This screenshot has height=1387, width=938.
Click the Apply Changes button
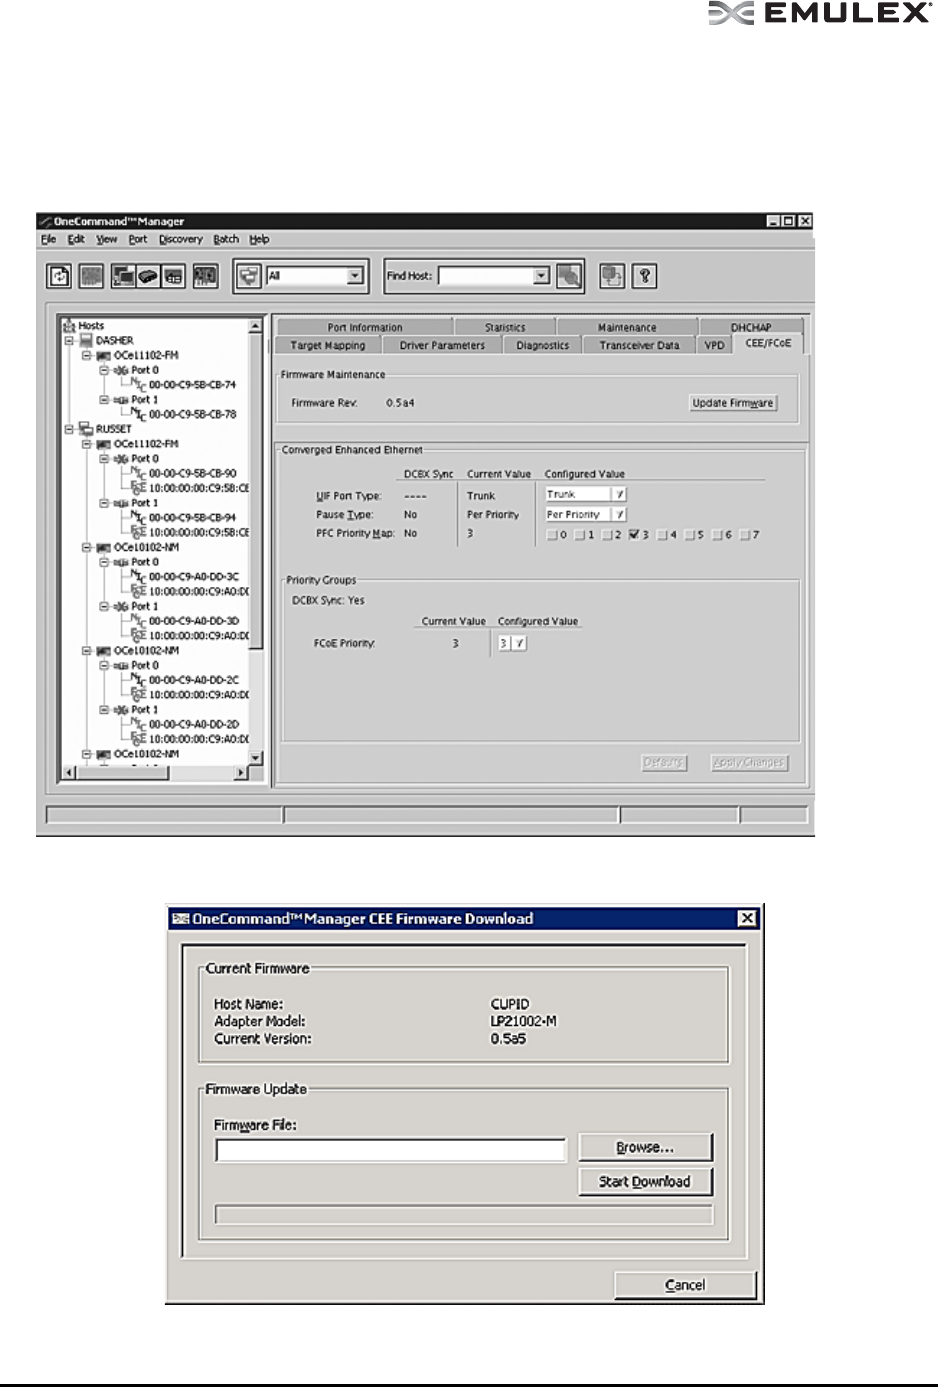[749, 762]
